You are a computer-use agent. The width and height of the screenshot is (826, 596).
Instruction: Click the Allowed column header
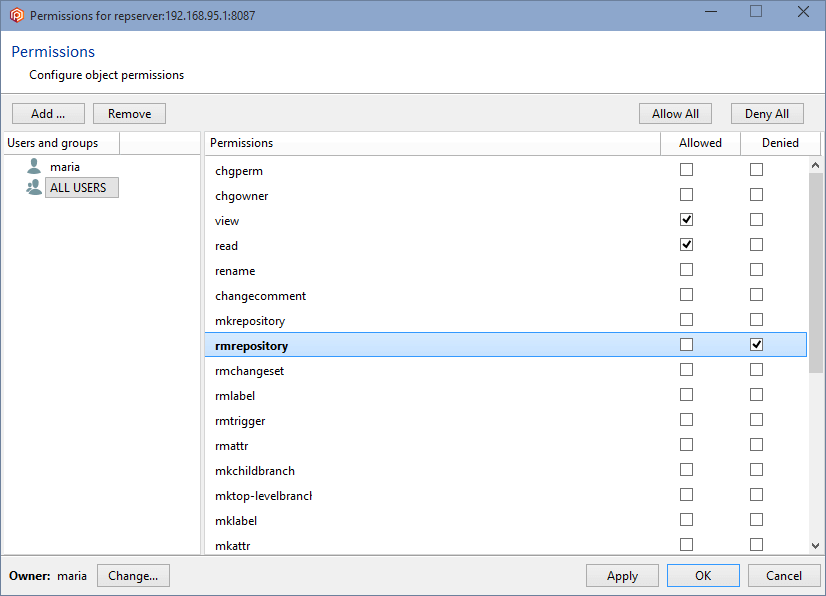701,143
